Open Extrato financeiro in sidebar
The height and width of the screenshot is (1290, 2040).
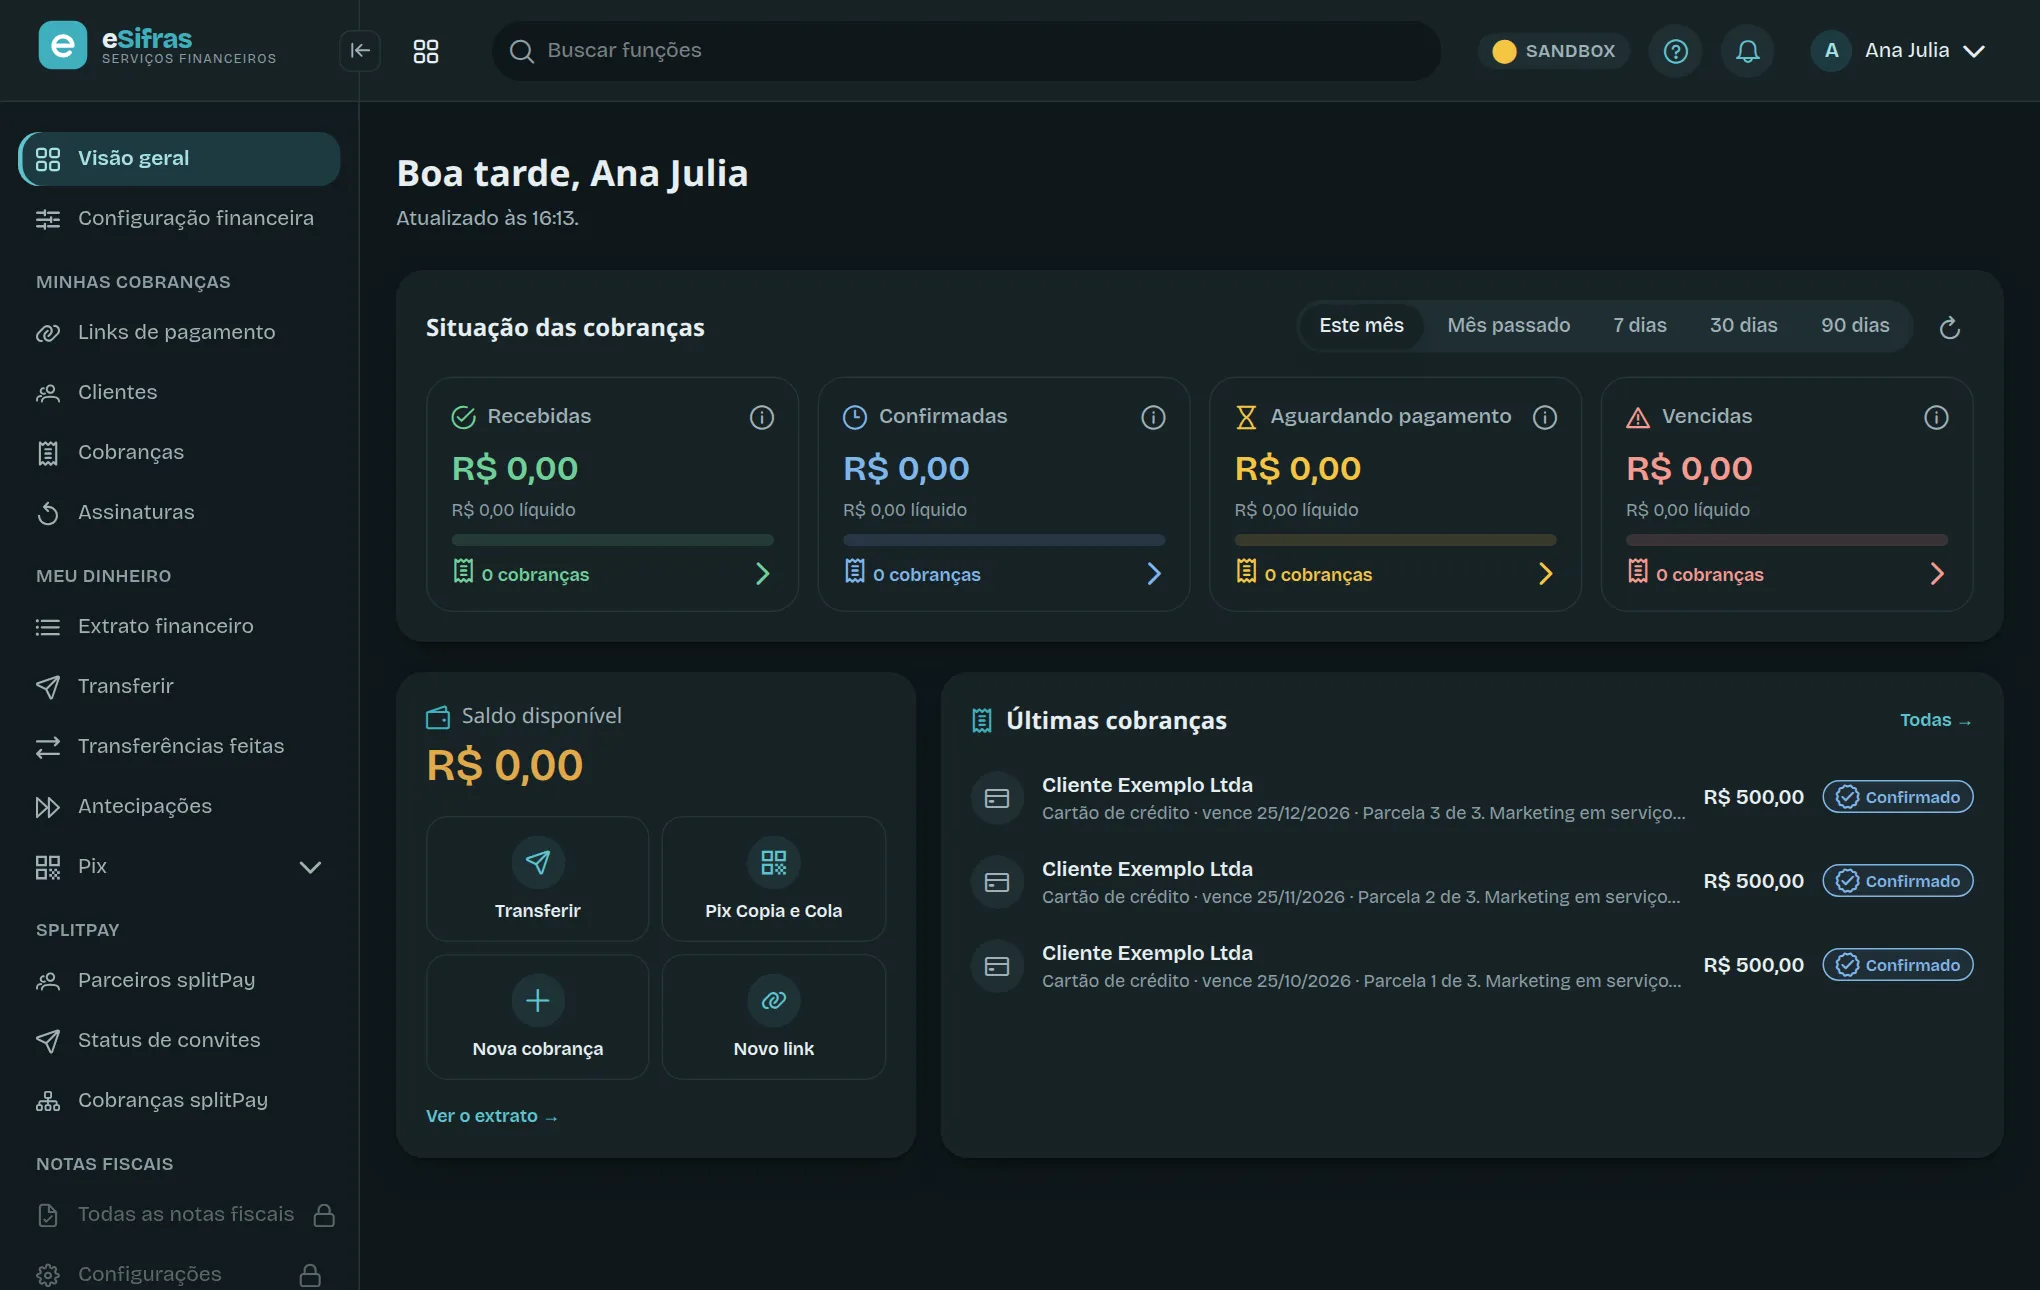point(180,627)
